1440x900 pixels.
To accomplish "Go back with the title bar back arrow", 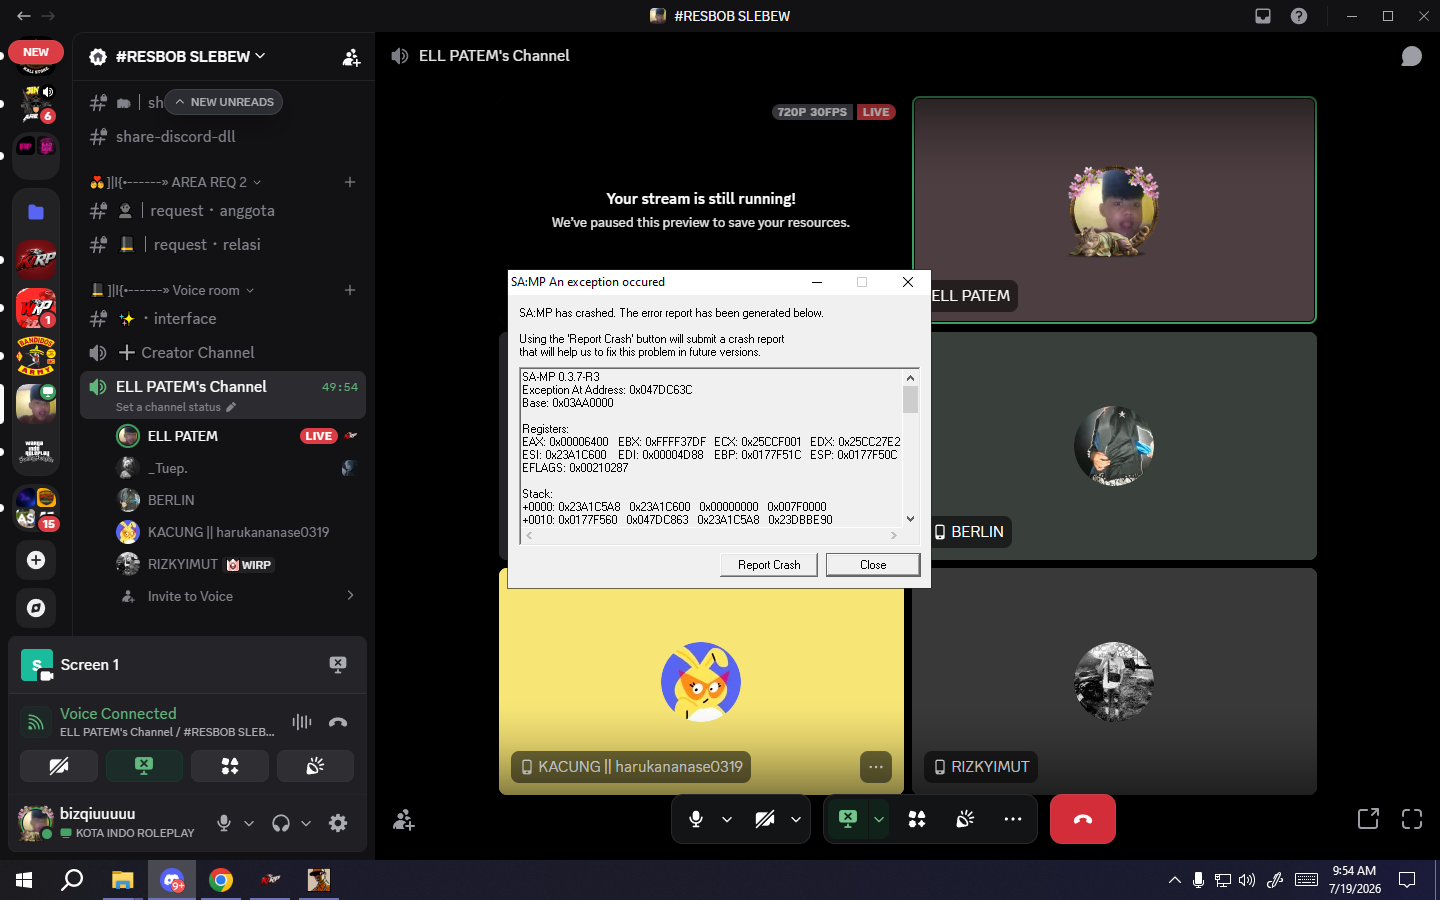I will pyautogui.click(x=24, y=16).
